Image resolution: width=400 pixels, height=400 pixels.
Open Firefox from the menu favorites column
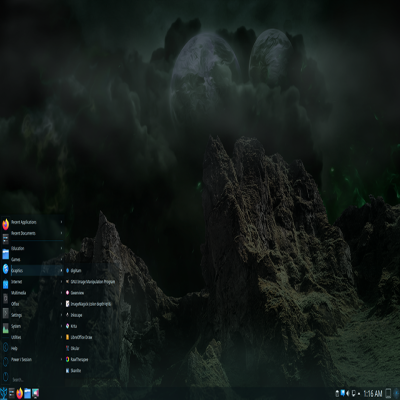coord(5,224)
